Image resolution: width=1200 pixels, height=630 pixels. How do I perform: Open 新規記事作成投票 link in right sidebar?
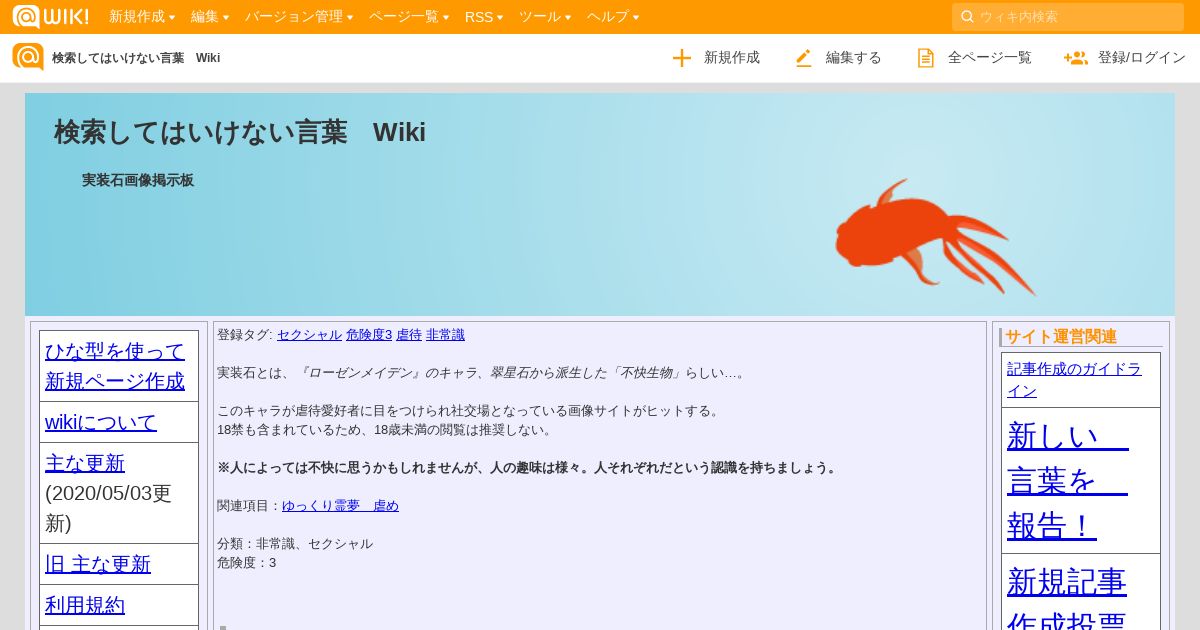[1067, 597]
